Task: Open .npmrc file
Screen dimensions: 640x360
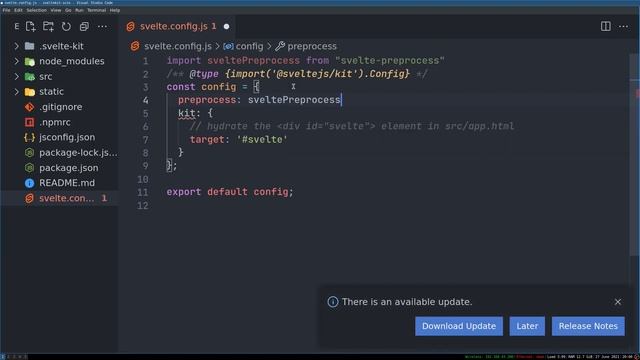Action: tap(55, 122)
